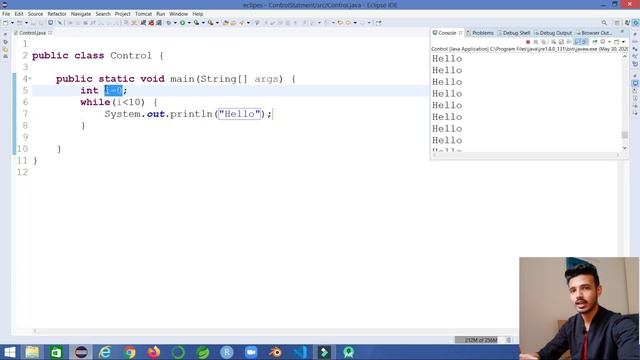The image size is (640, 360).
Task: Open the New file dropdown arrow
Action: pyautogui.click(x=12, y=22)
